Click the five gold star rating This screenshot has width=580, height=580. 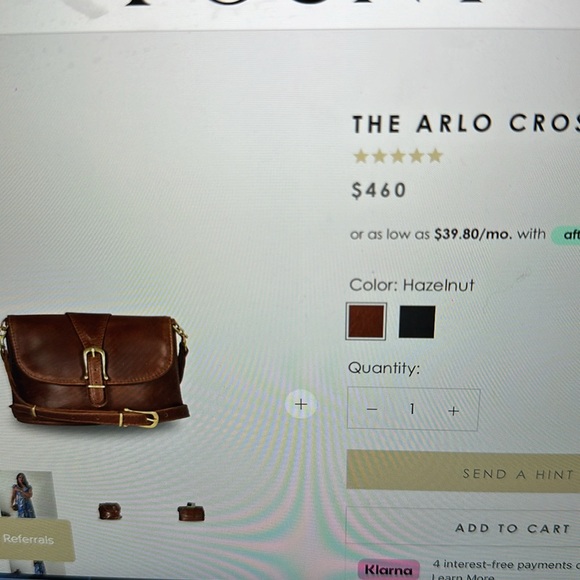pyautogui.click(x=398, y=156)
